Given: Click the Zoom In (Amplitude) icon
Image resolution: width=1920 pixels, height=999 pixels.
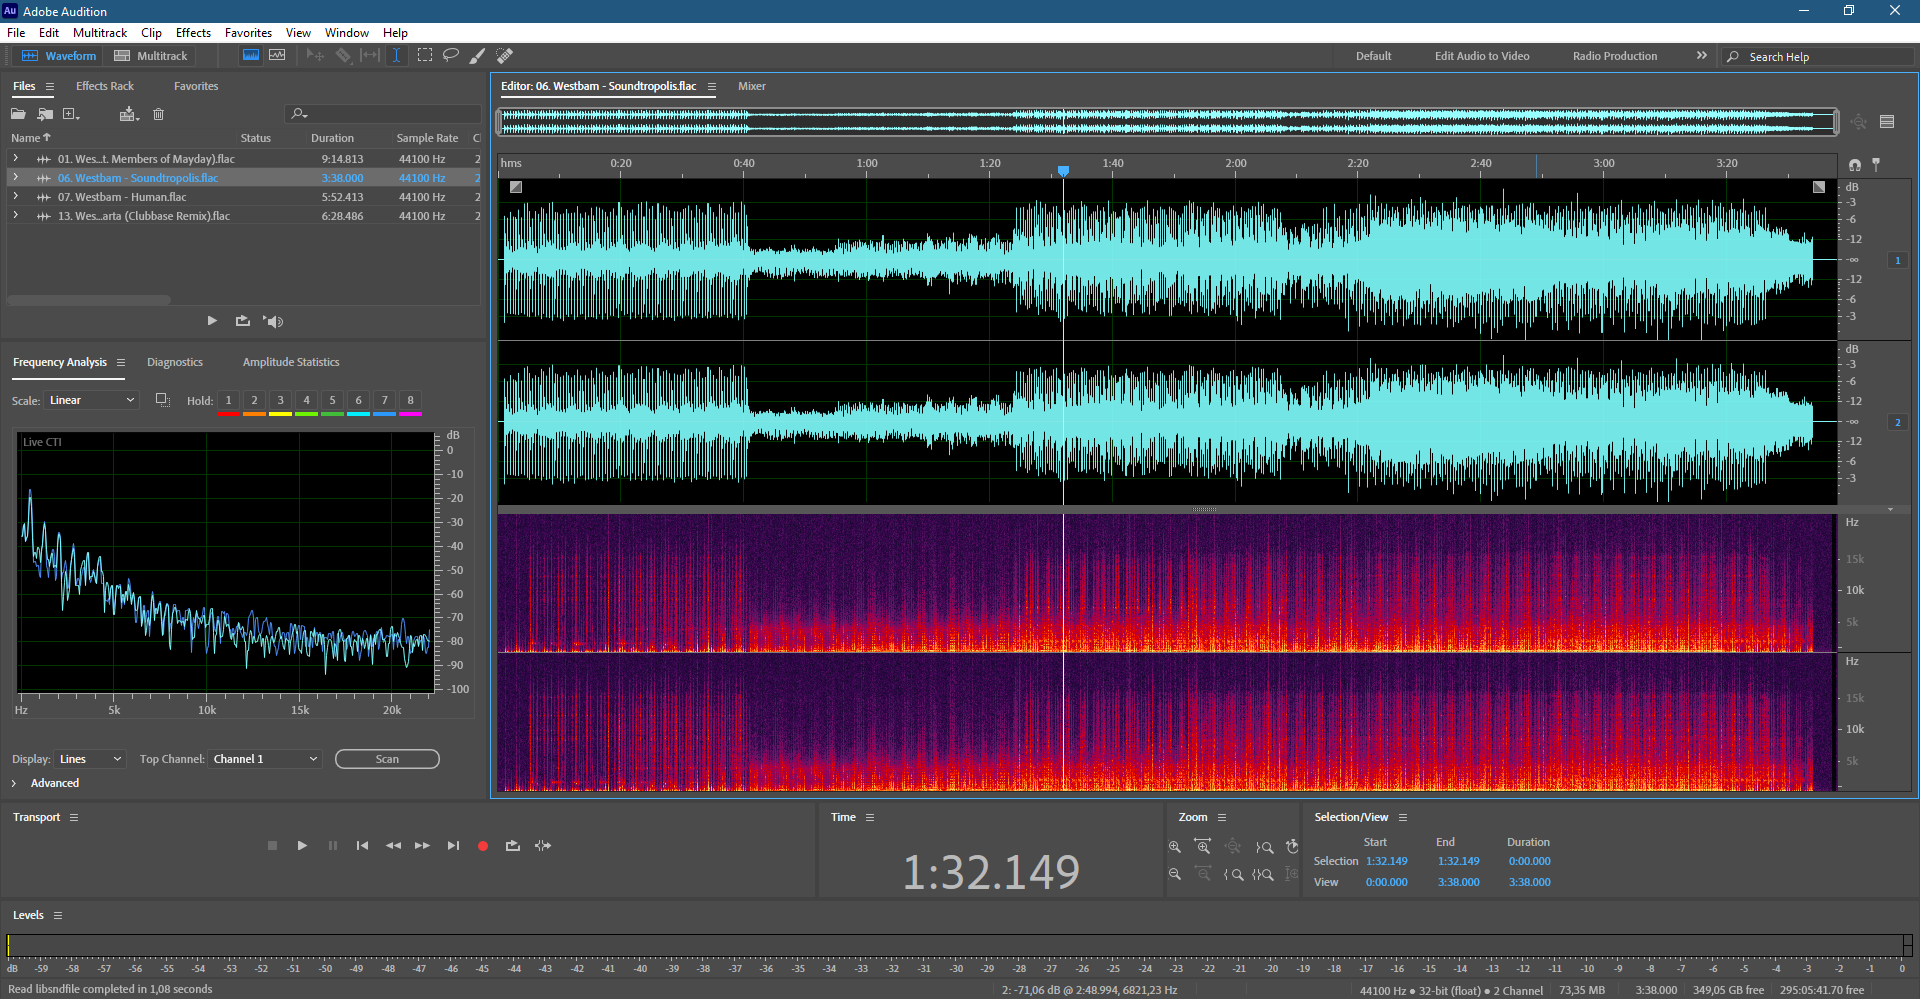Looking at the screenshot, I should point(1175,847).
